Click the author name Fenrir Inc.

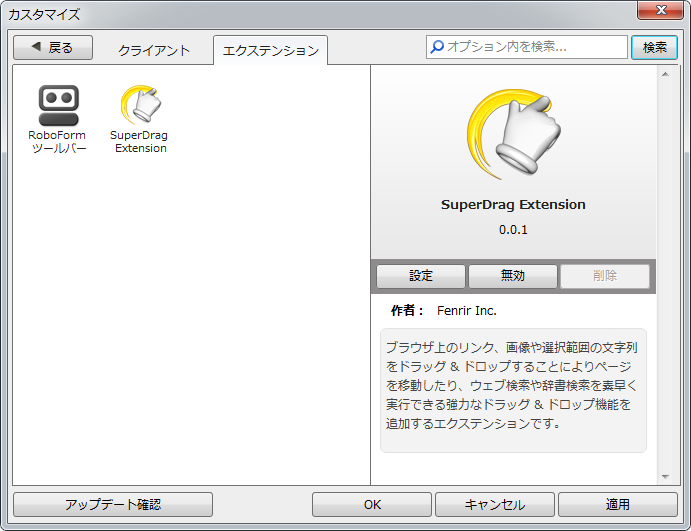click(467, 311)
